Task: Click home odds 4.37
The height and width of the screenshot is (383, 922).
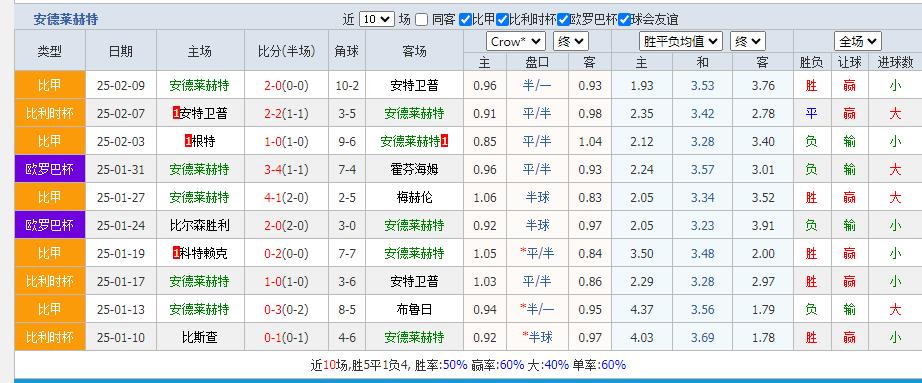Action: click(642, 309)
